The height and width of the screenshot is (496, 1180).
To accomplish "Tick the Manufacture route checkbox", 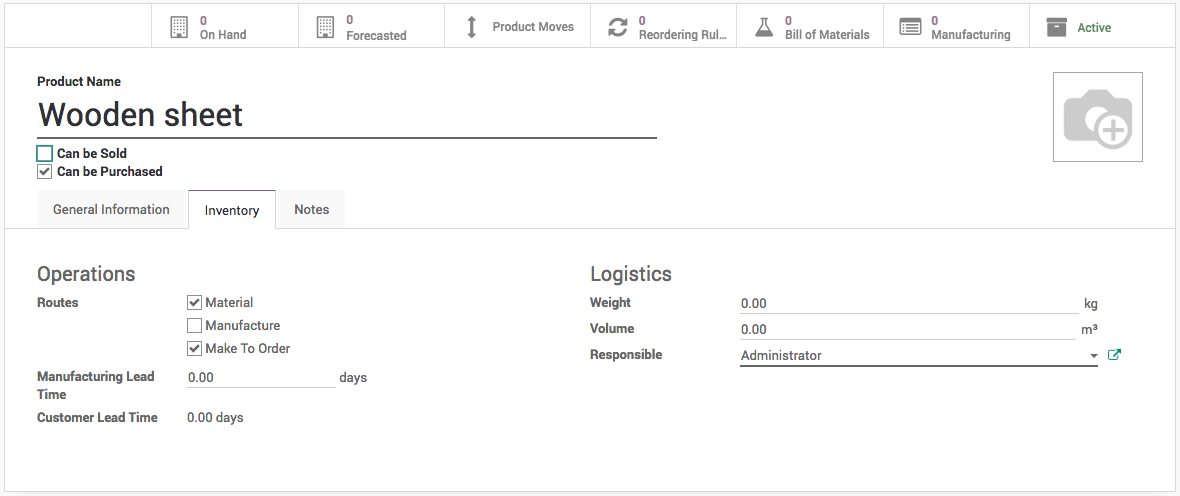I will (195, 326).
